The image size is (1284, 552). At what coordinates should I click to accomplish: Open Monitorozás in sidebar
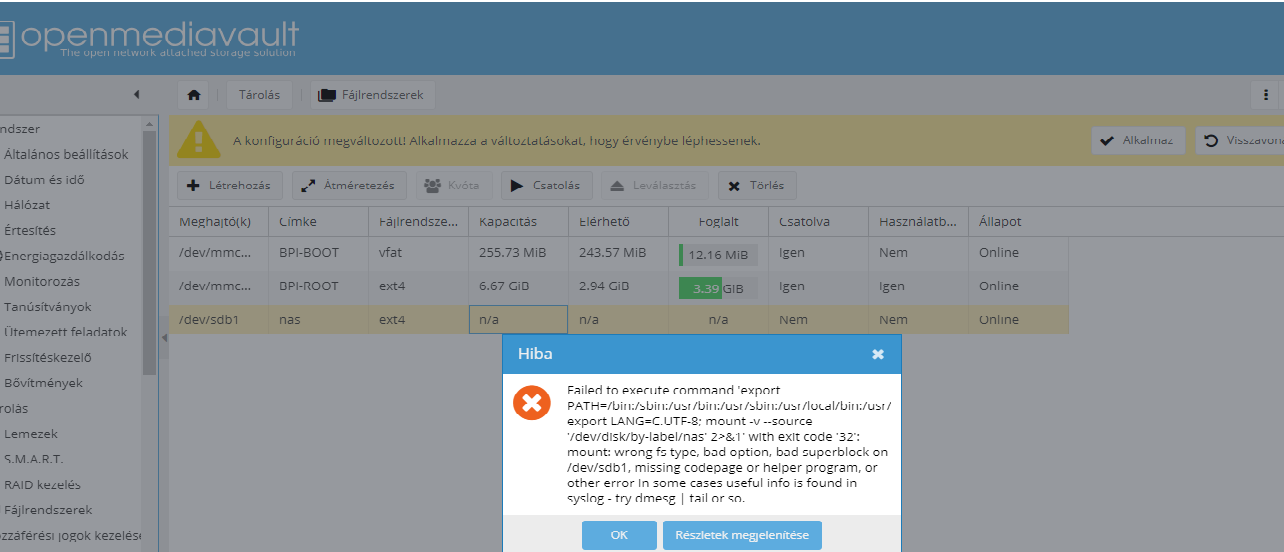(x=42, y=281)
